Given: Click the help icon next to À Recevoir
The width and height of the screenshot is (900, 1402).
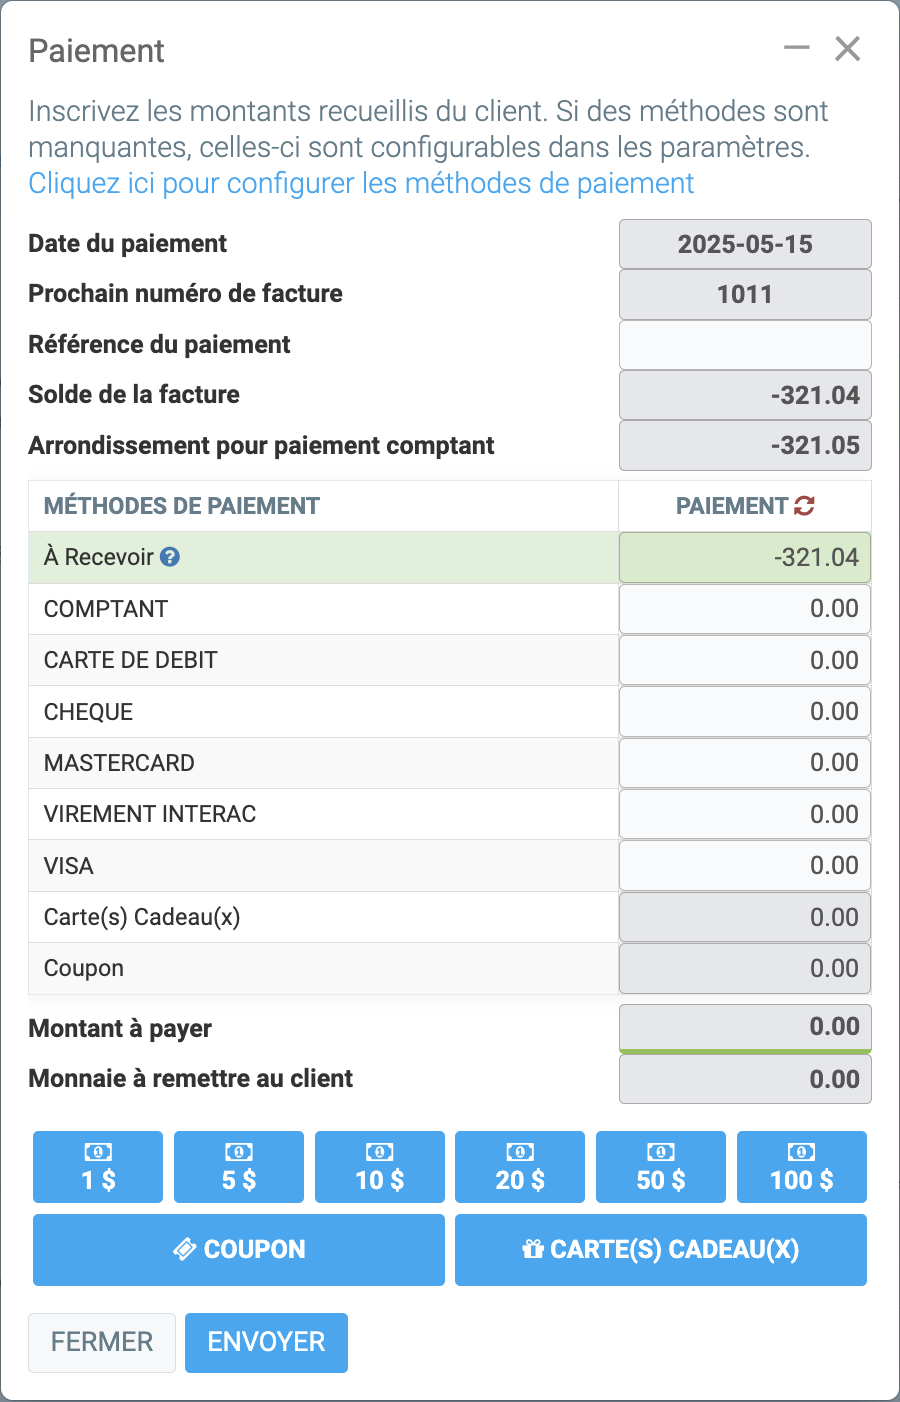Looking at the screenshot, I should (170, 557).
